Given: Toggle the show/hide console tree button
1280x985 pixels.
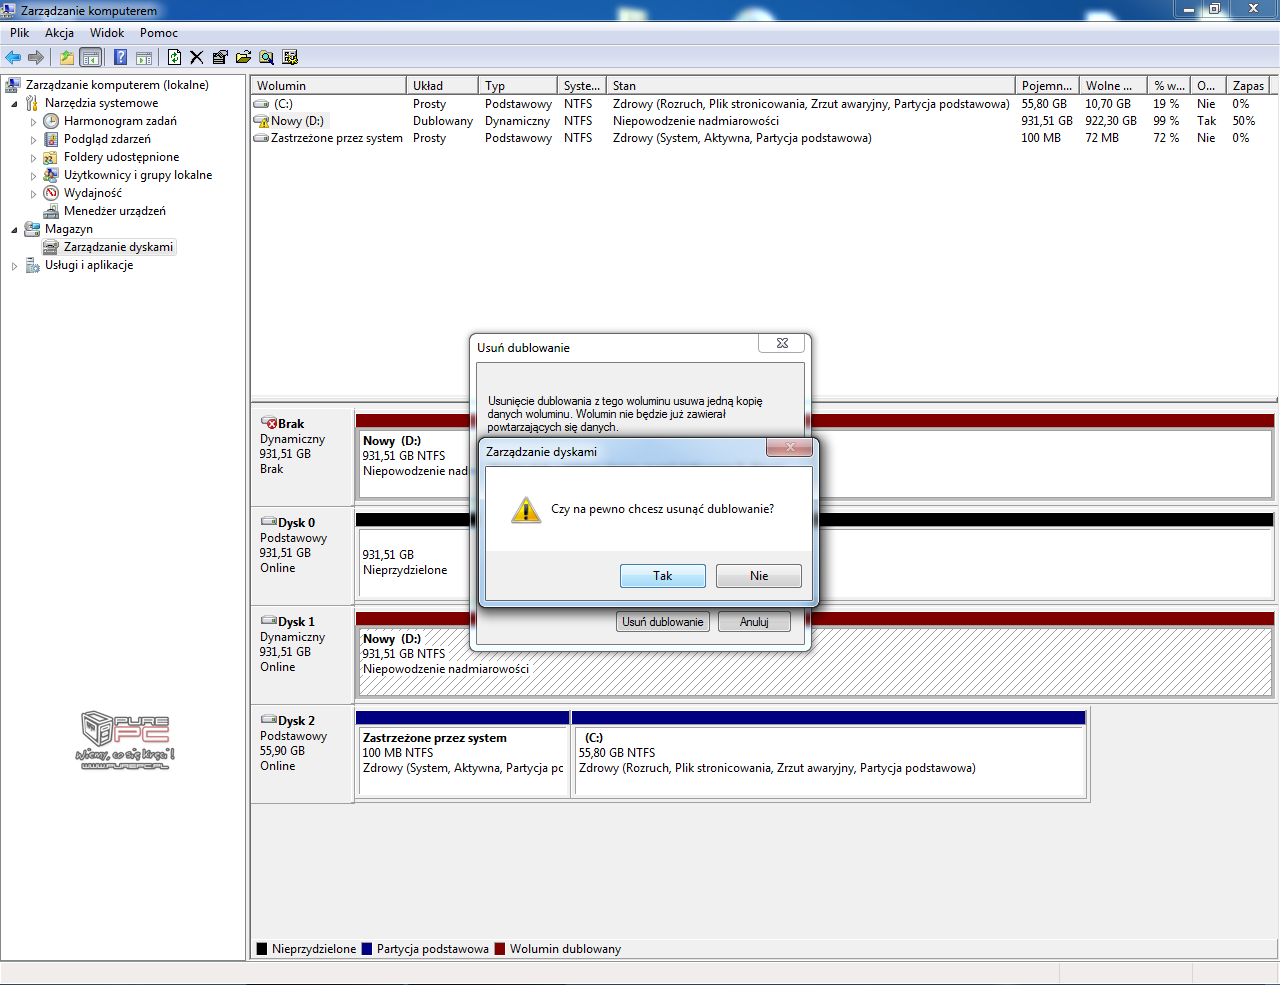Looking at the screenshot, I should tap(91, 57).
